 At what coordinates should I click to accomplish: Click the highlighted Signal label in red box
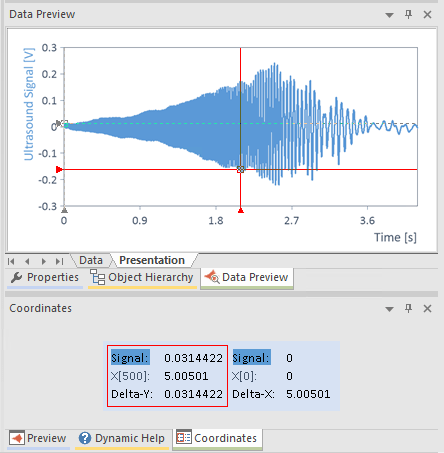pos(130,358)
